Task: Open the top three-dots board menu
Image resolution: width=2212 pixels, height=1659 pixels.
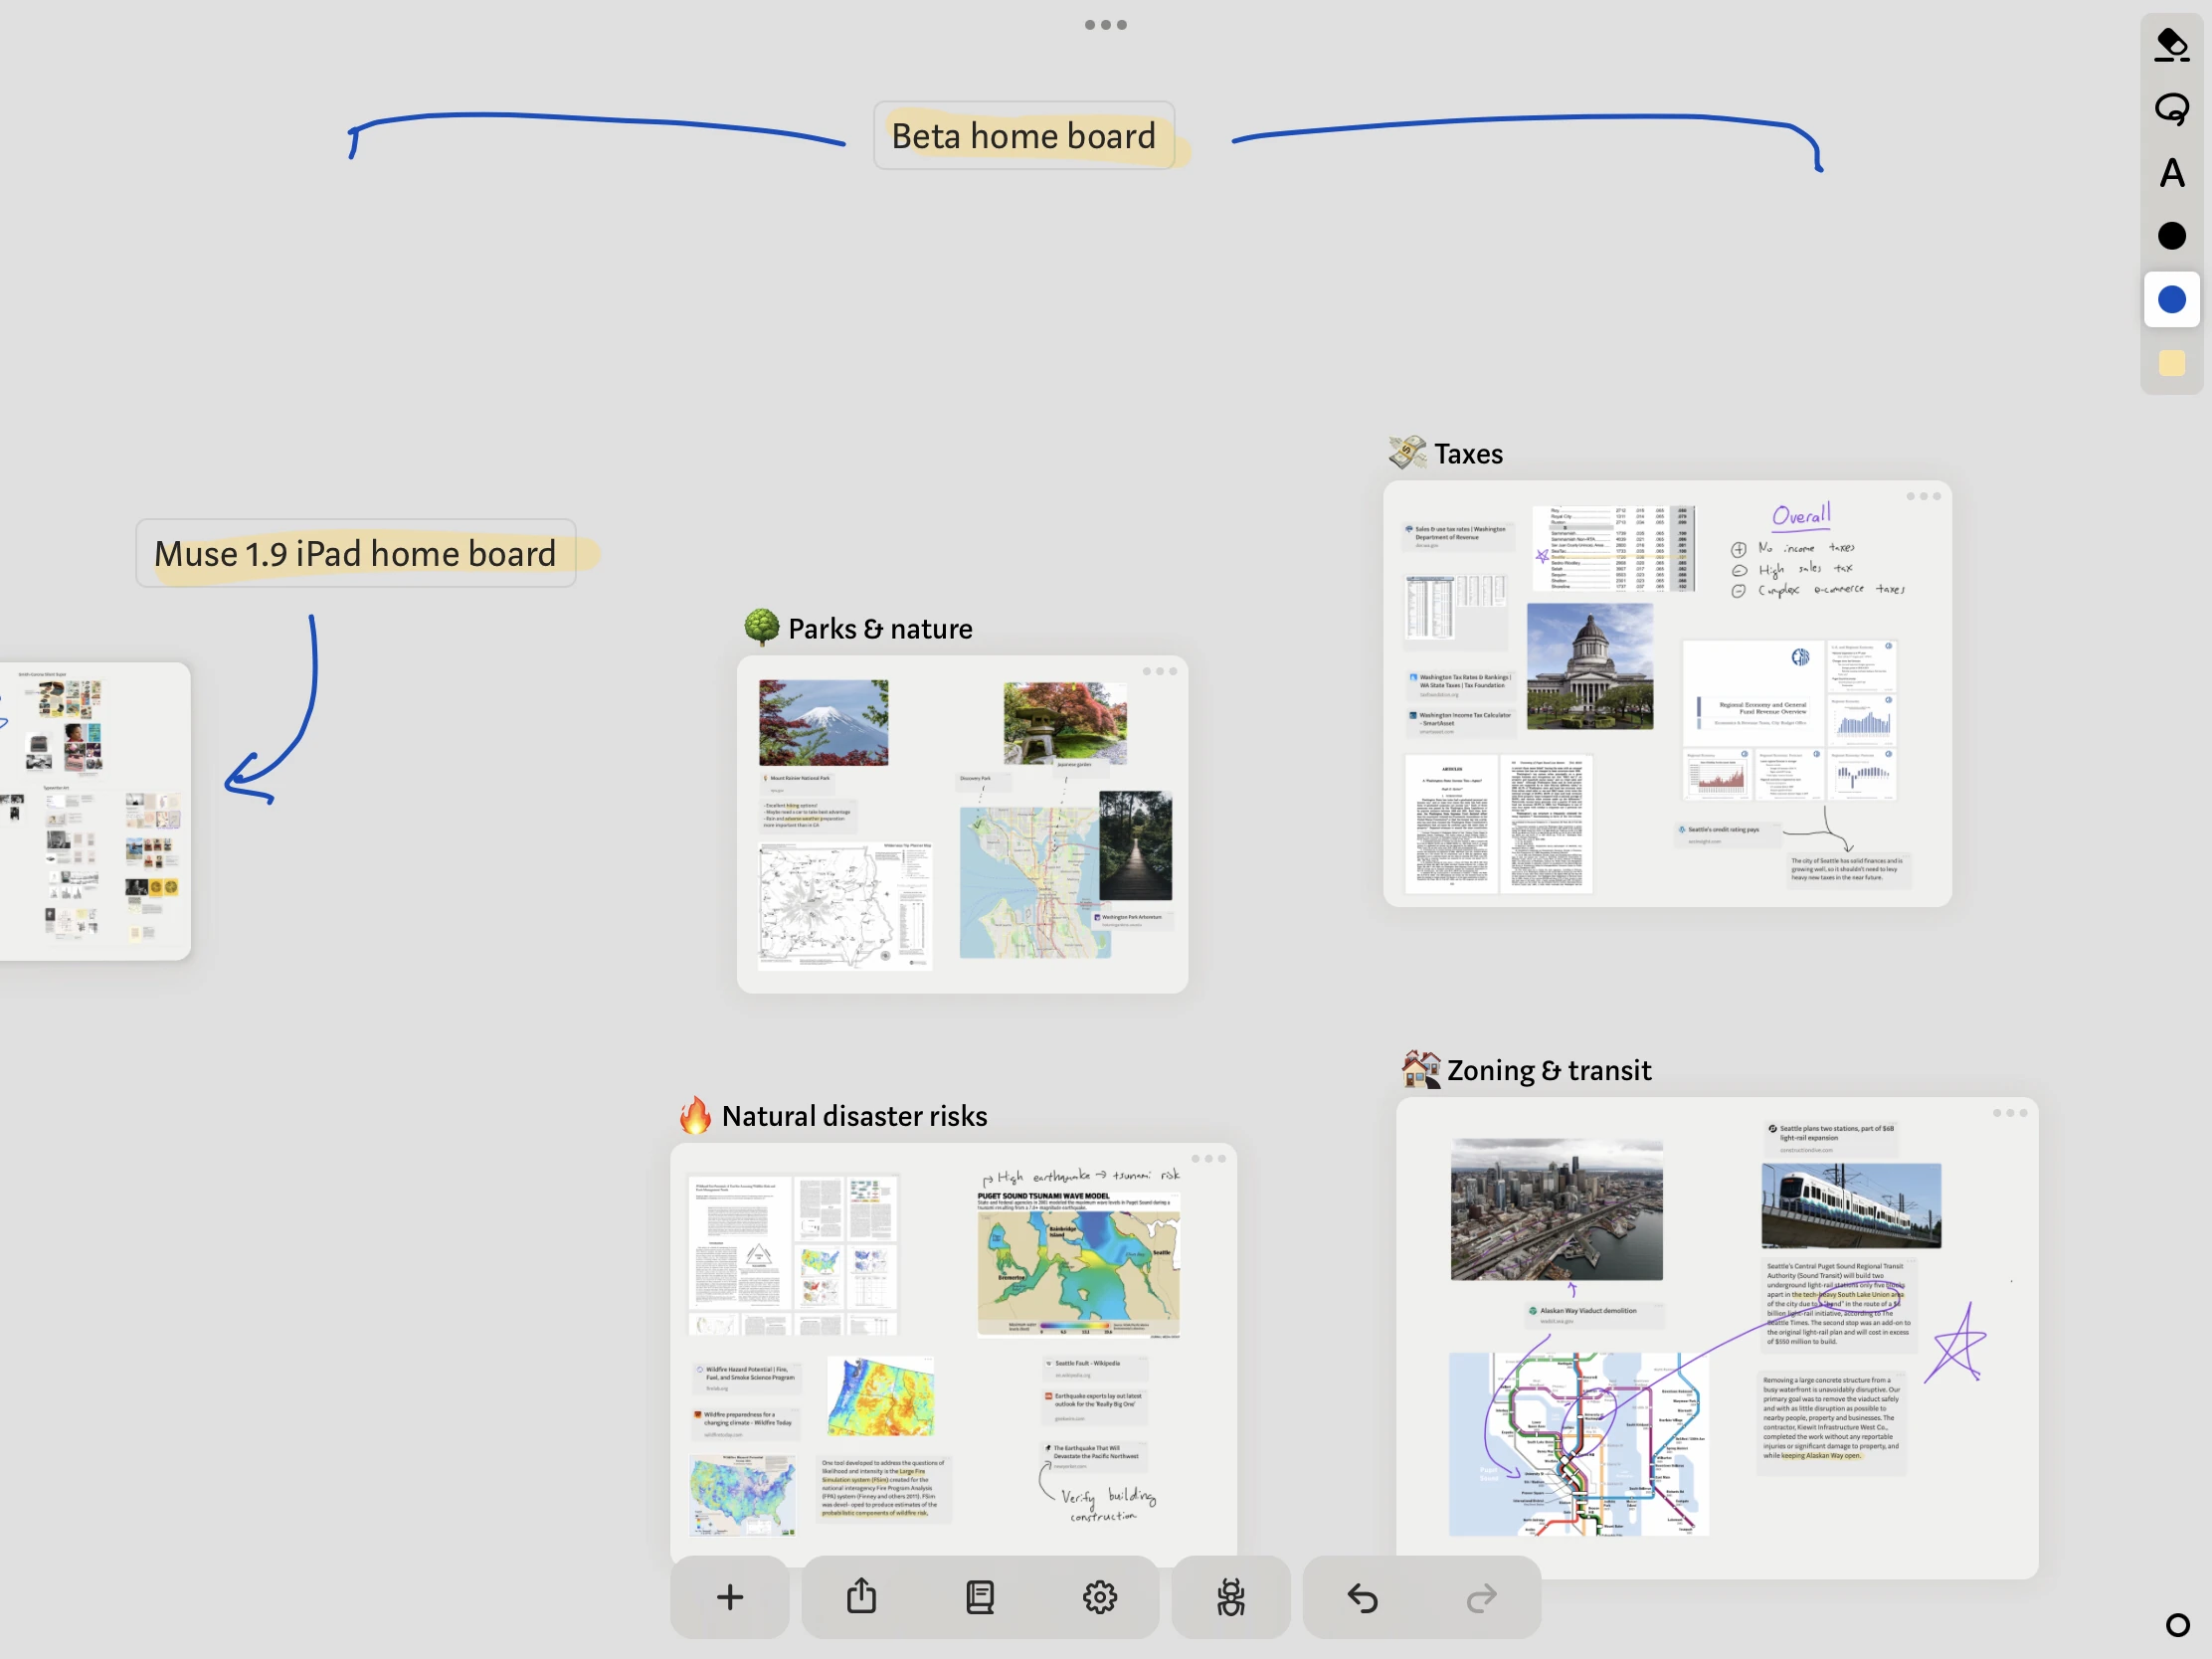Action: point(1105,25)
